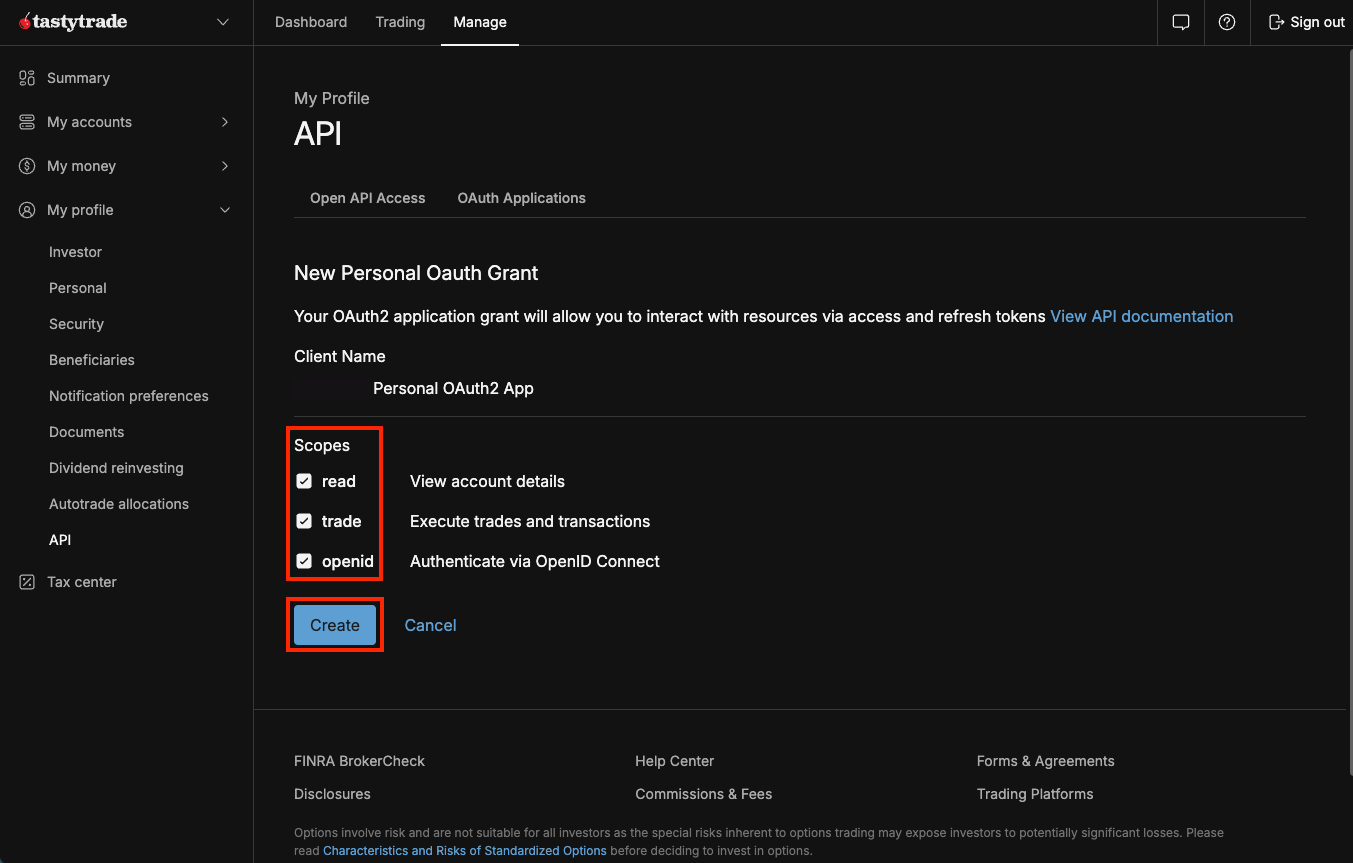Click the My profile person icon

coord(27,210)
